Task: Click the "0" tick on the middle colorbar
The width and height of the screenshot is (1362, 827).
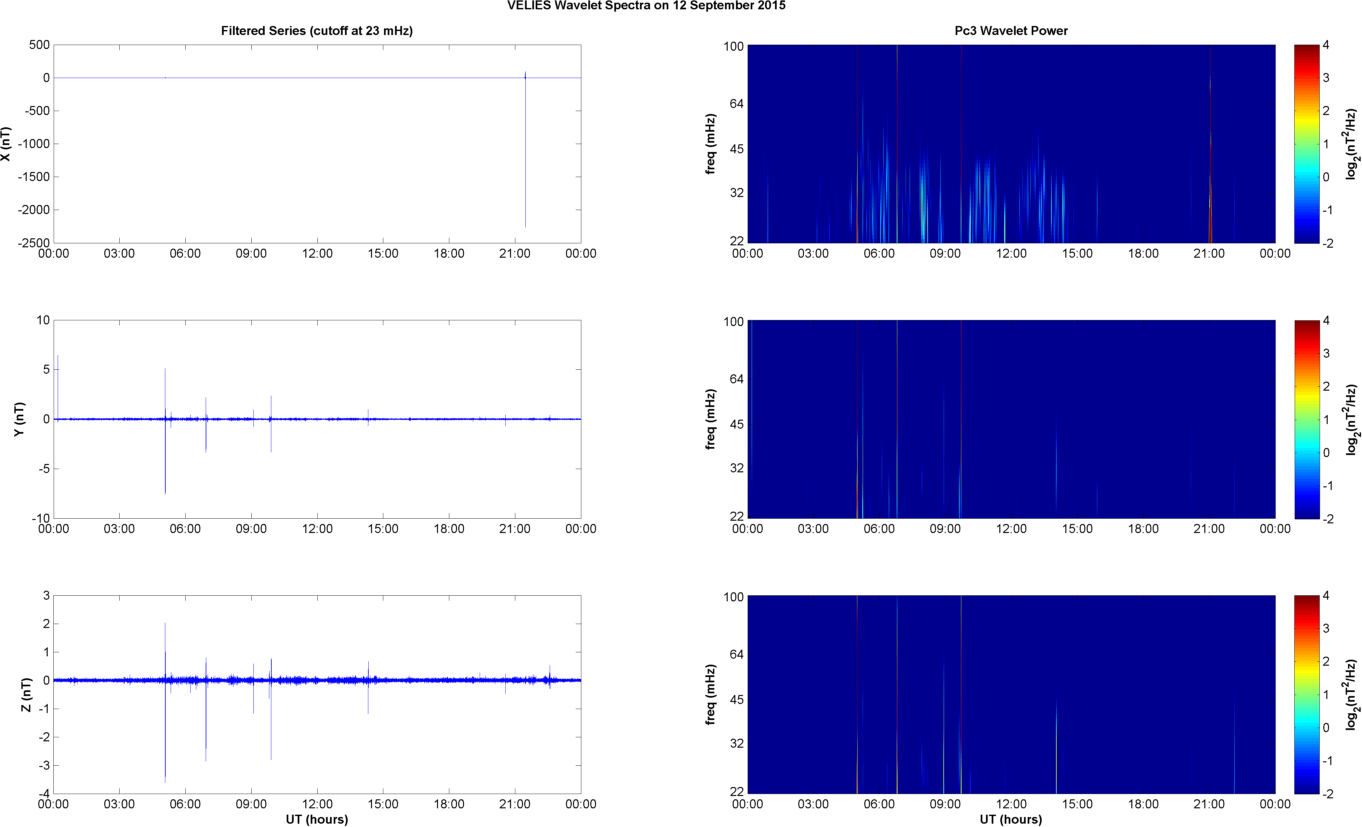Action: click(1324, 452)
